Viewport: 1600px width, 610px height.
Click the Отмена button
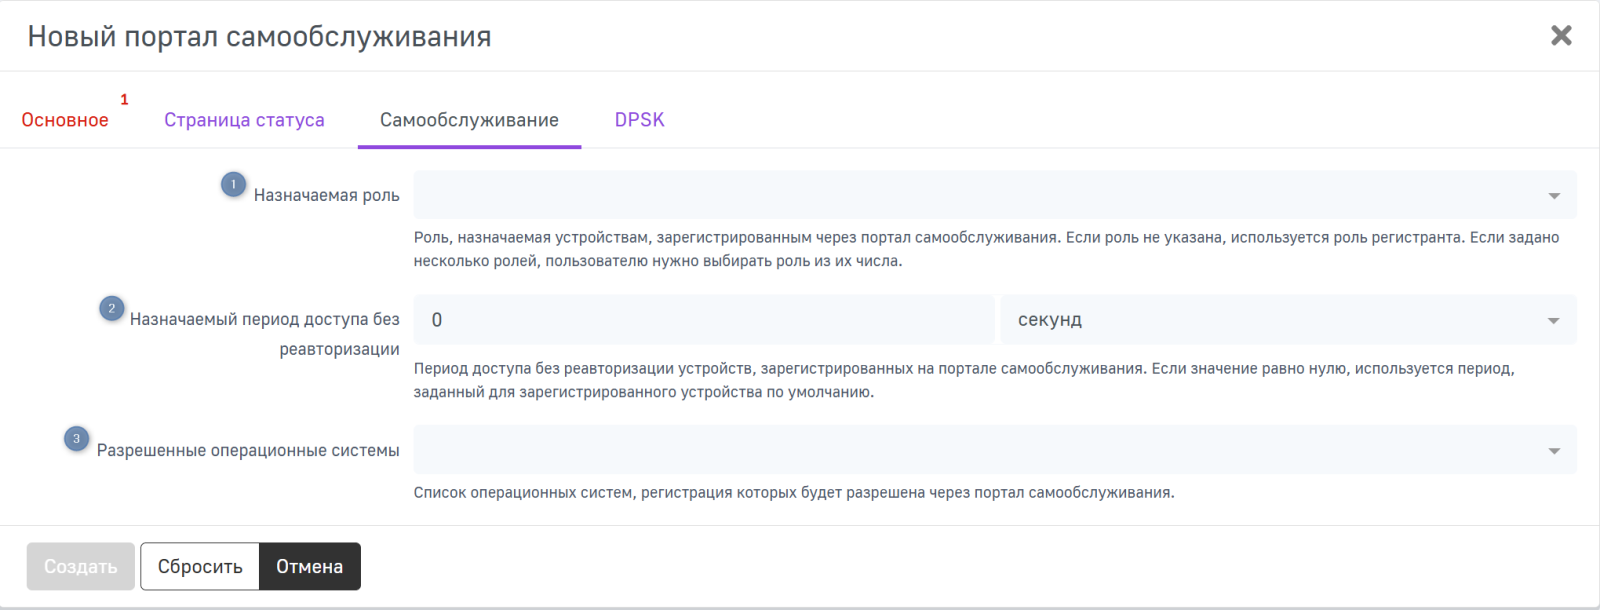pyautogui.click(x=310, y=567)
